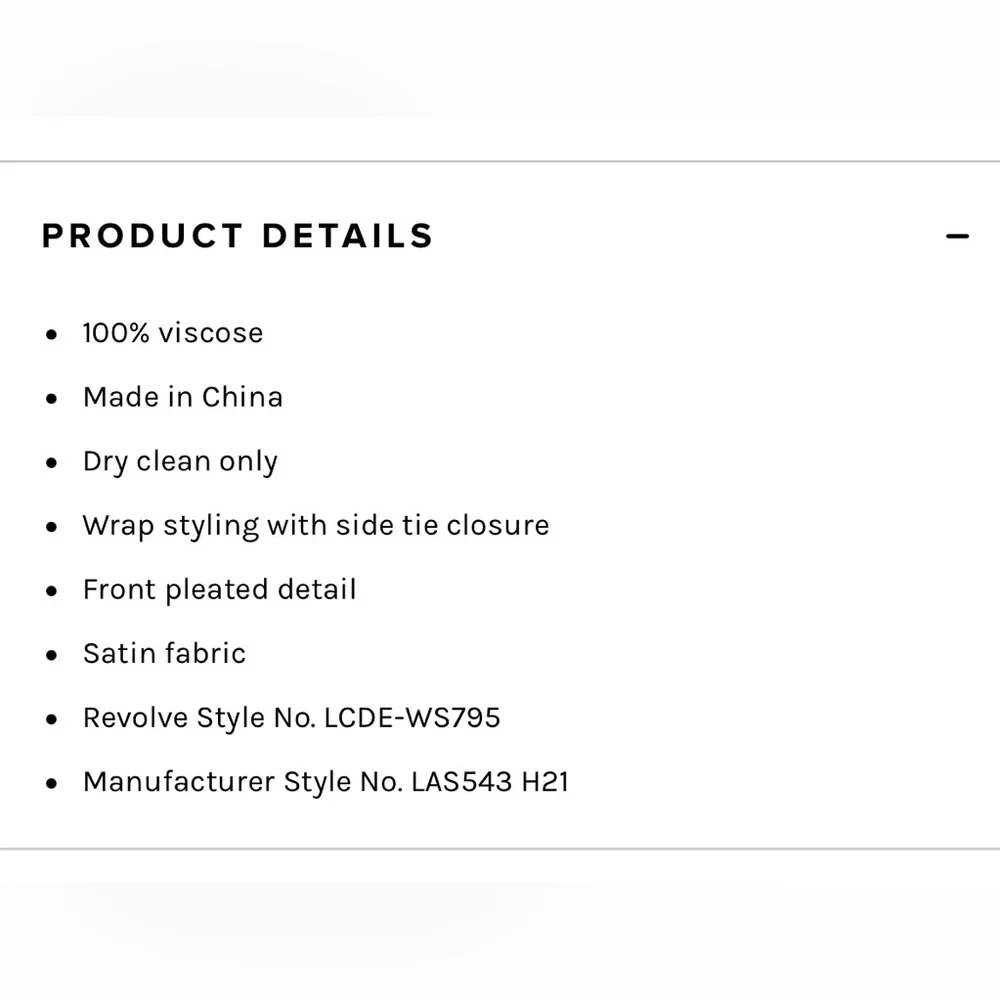Click the bullet beside "Manufacturer Style No."
The image size is (1000, 1000).
point(52,783)
